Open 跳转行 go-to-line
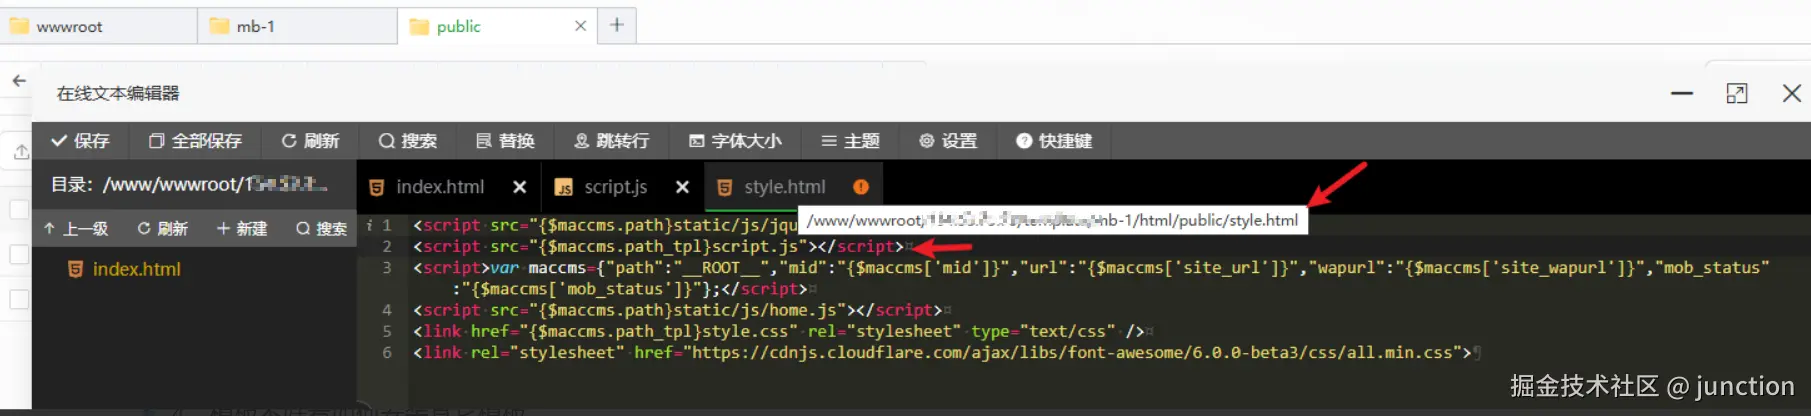 click(612, 141)
